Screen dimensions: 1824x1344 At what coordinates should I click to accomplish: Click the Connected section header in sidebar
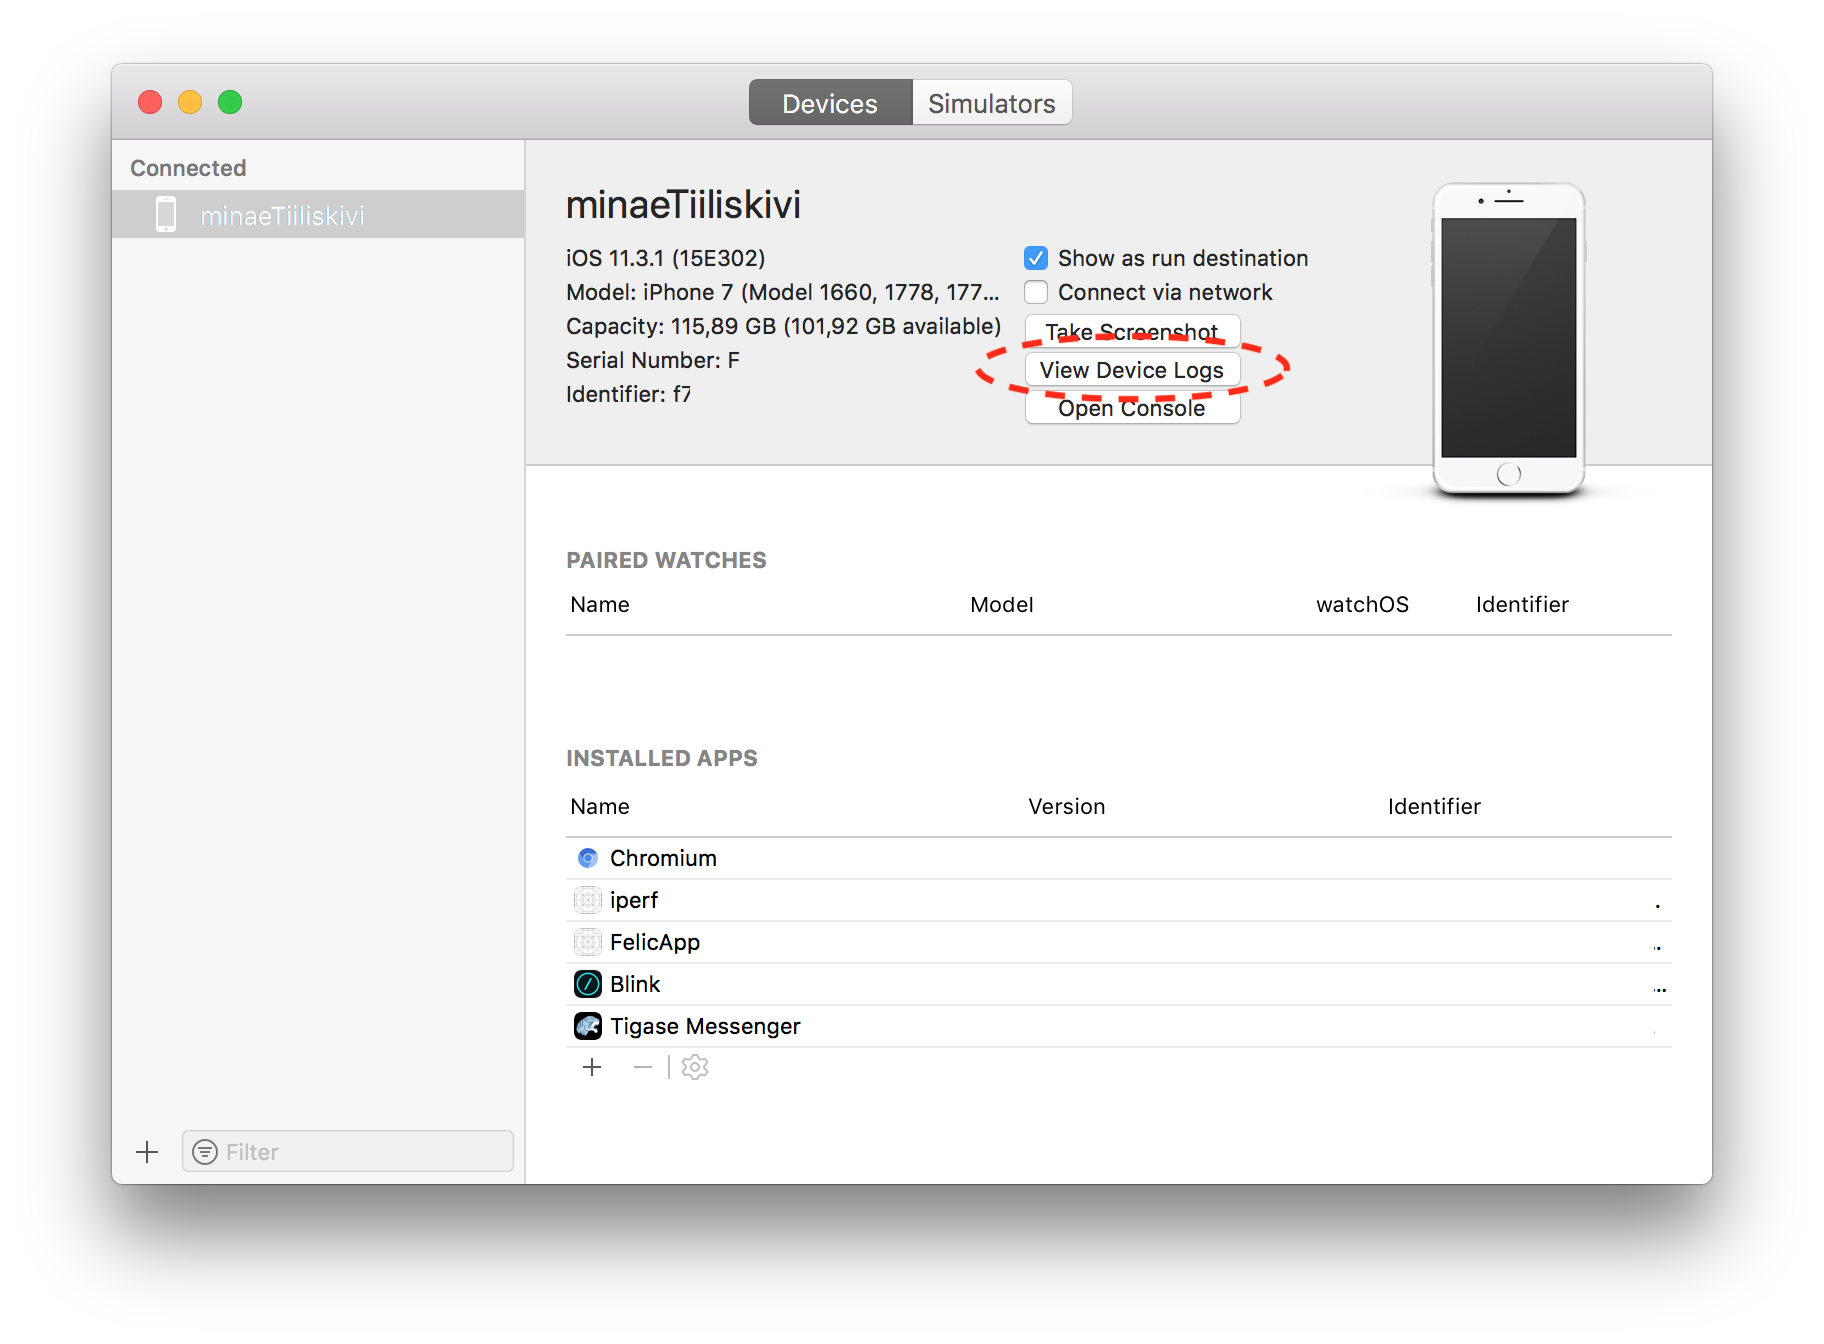188,168
